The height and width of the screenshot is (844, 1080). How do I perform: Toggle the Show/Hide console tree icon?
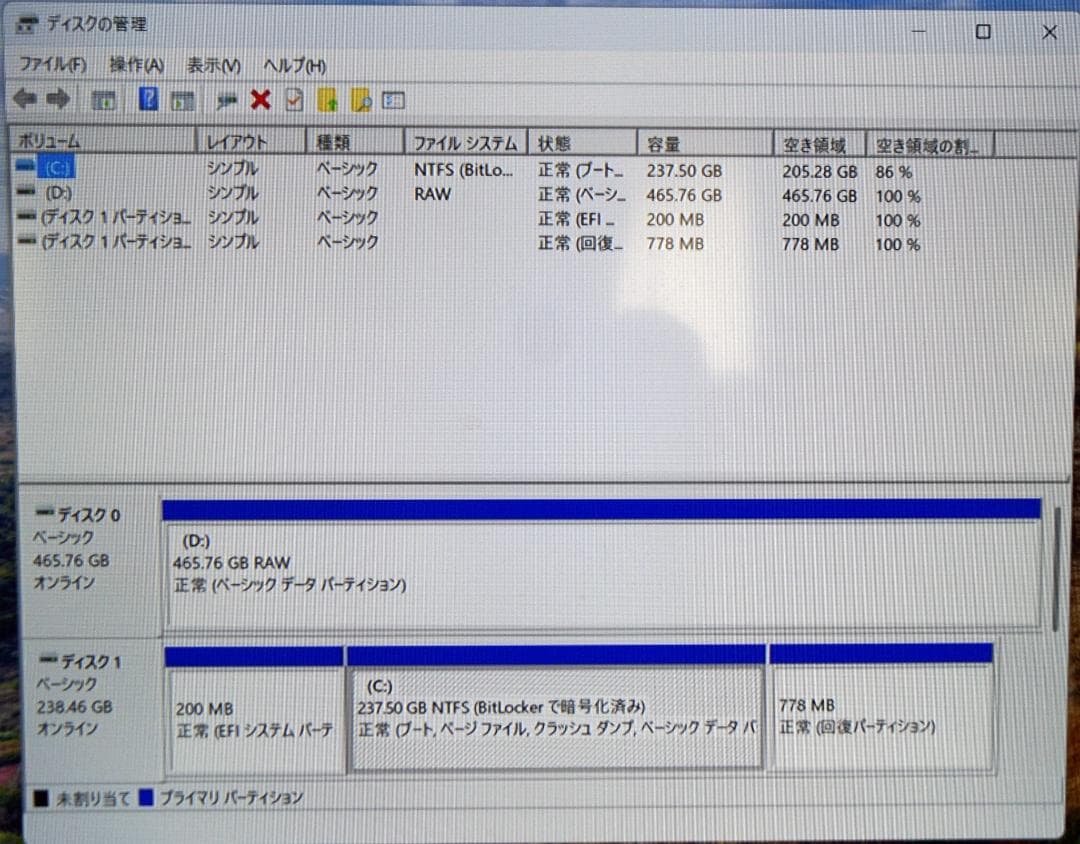103,99
